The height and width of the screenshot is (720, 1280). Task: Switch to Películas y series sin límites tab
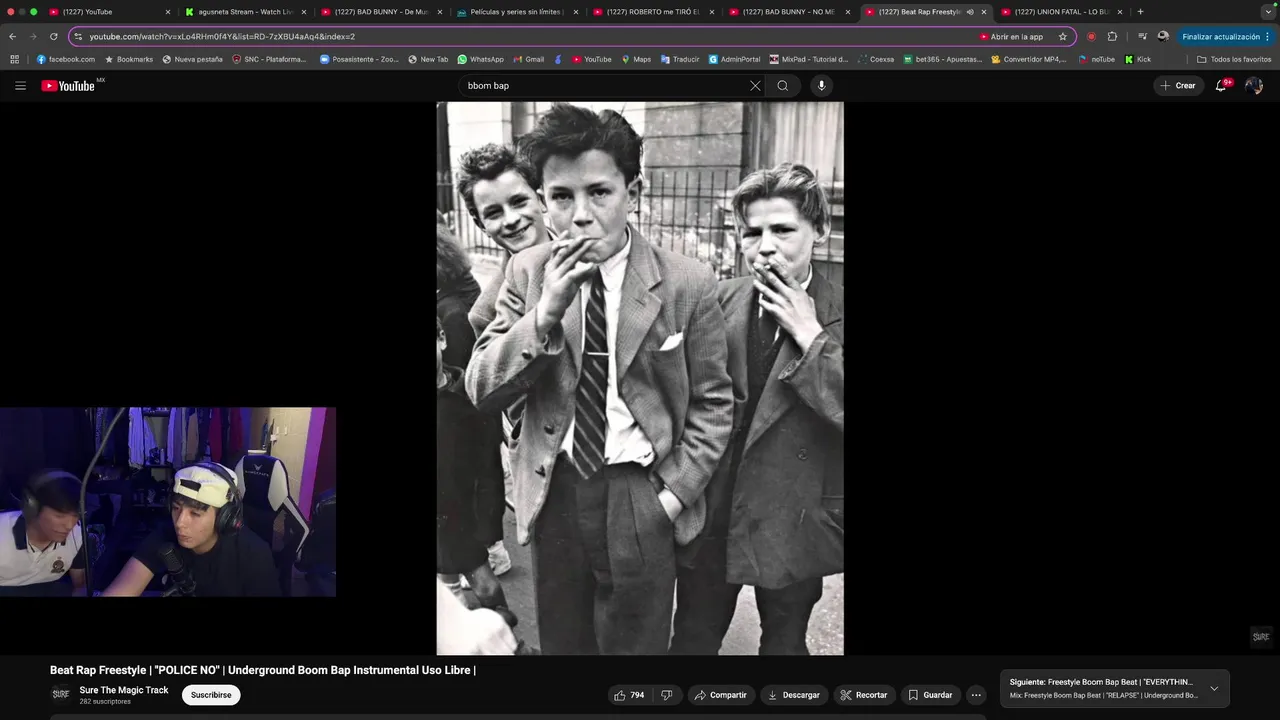(517, 12)
